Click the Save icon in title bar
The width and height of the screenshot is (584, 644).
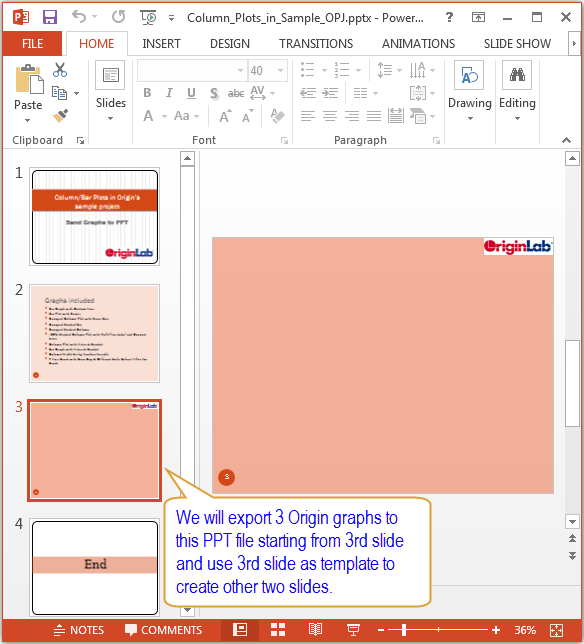(50, 17)
